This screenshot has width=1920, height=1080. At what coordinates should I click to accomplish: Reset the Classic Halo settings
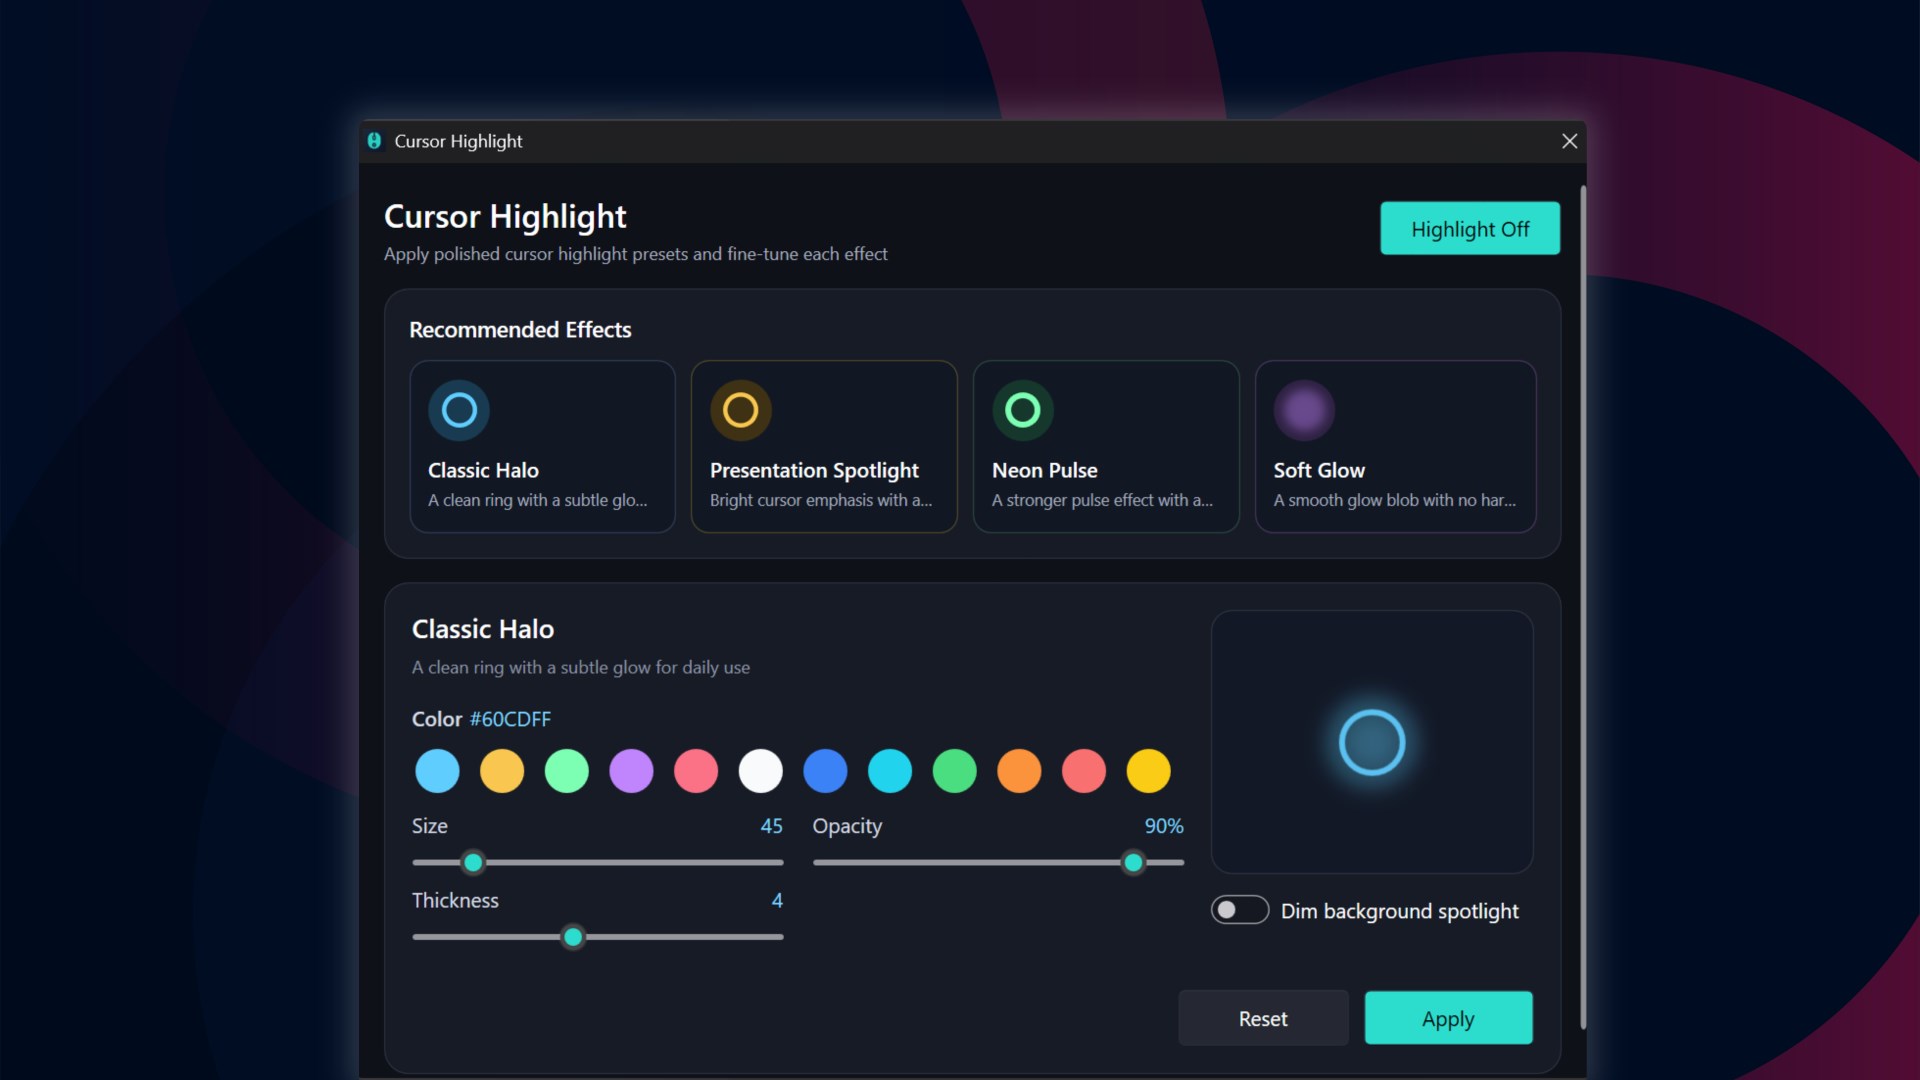tap(1263, 1018)
